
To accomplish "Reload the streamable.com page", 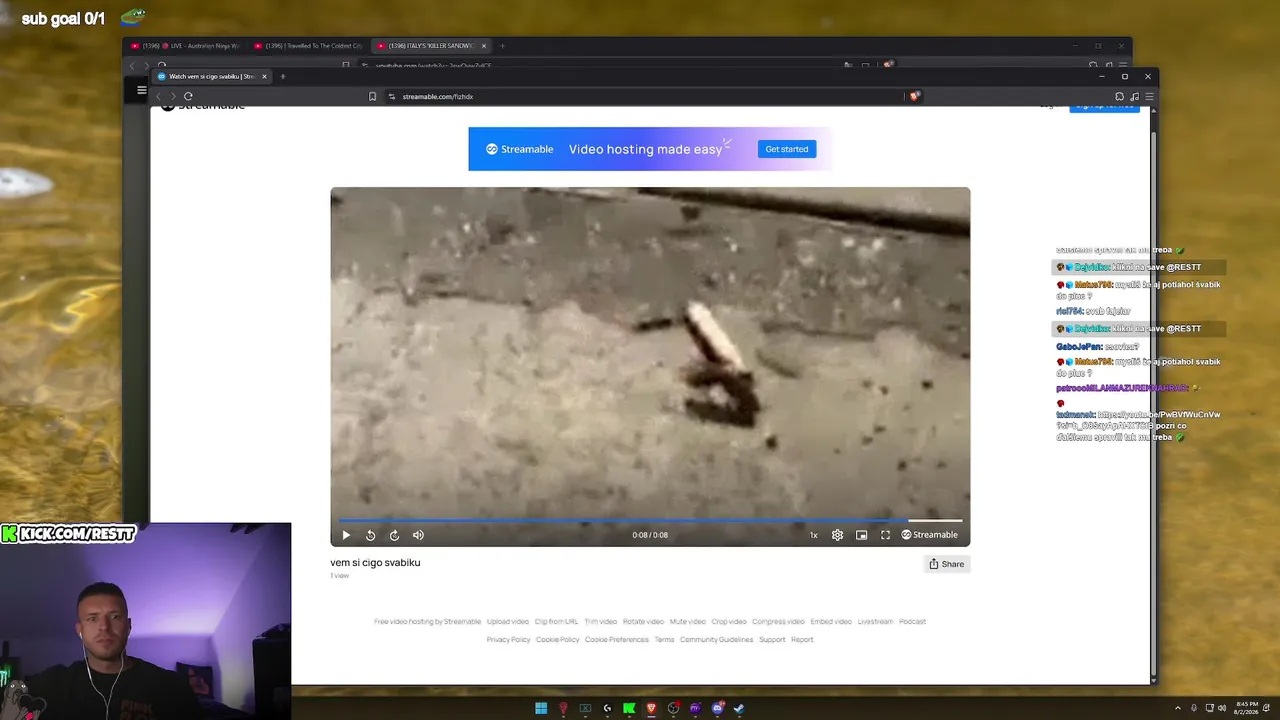I will click(x=188, y=96).
